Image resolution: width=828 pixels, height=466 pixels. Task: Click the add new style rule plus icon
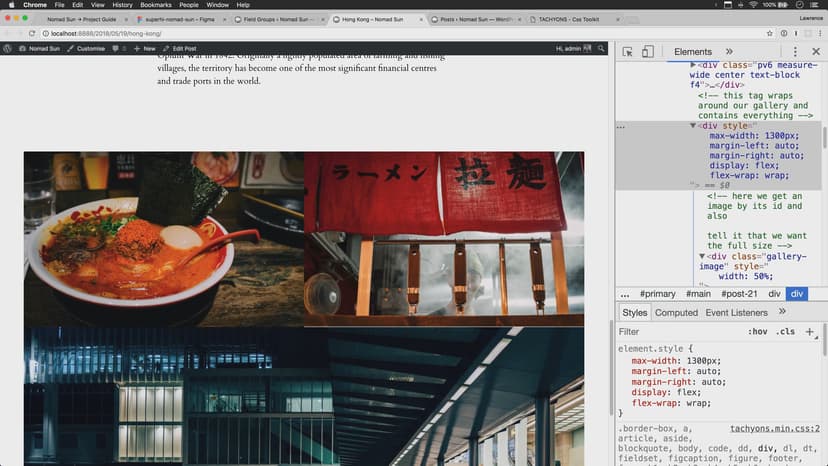click(x=810, y=332)
